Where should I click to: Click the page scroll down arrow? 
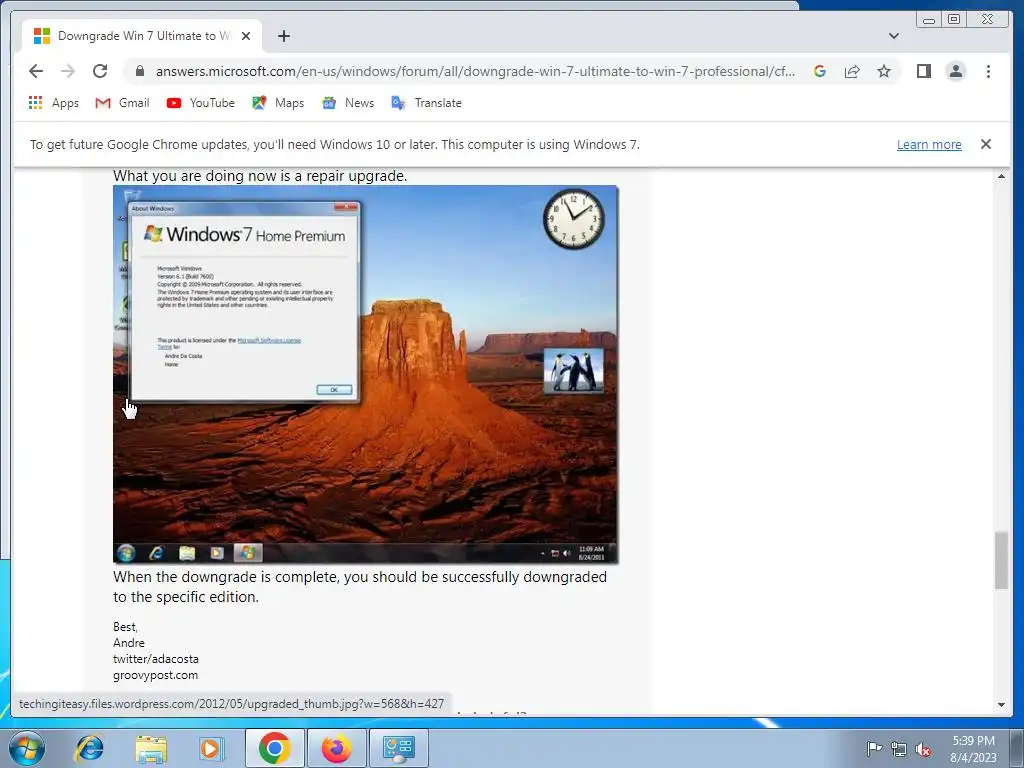coord(1001,705)
